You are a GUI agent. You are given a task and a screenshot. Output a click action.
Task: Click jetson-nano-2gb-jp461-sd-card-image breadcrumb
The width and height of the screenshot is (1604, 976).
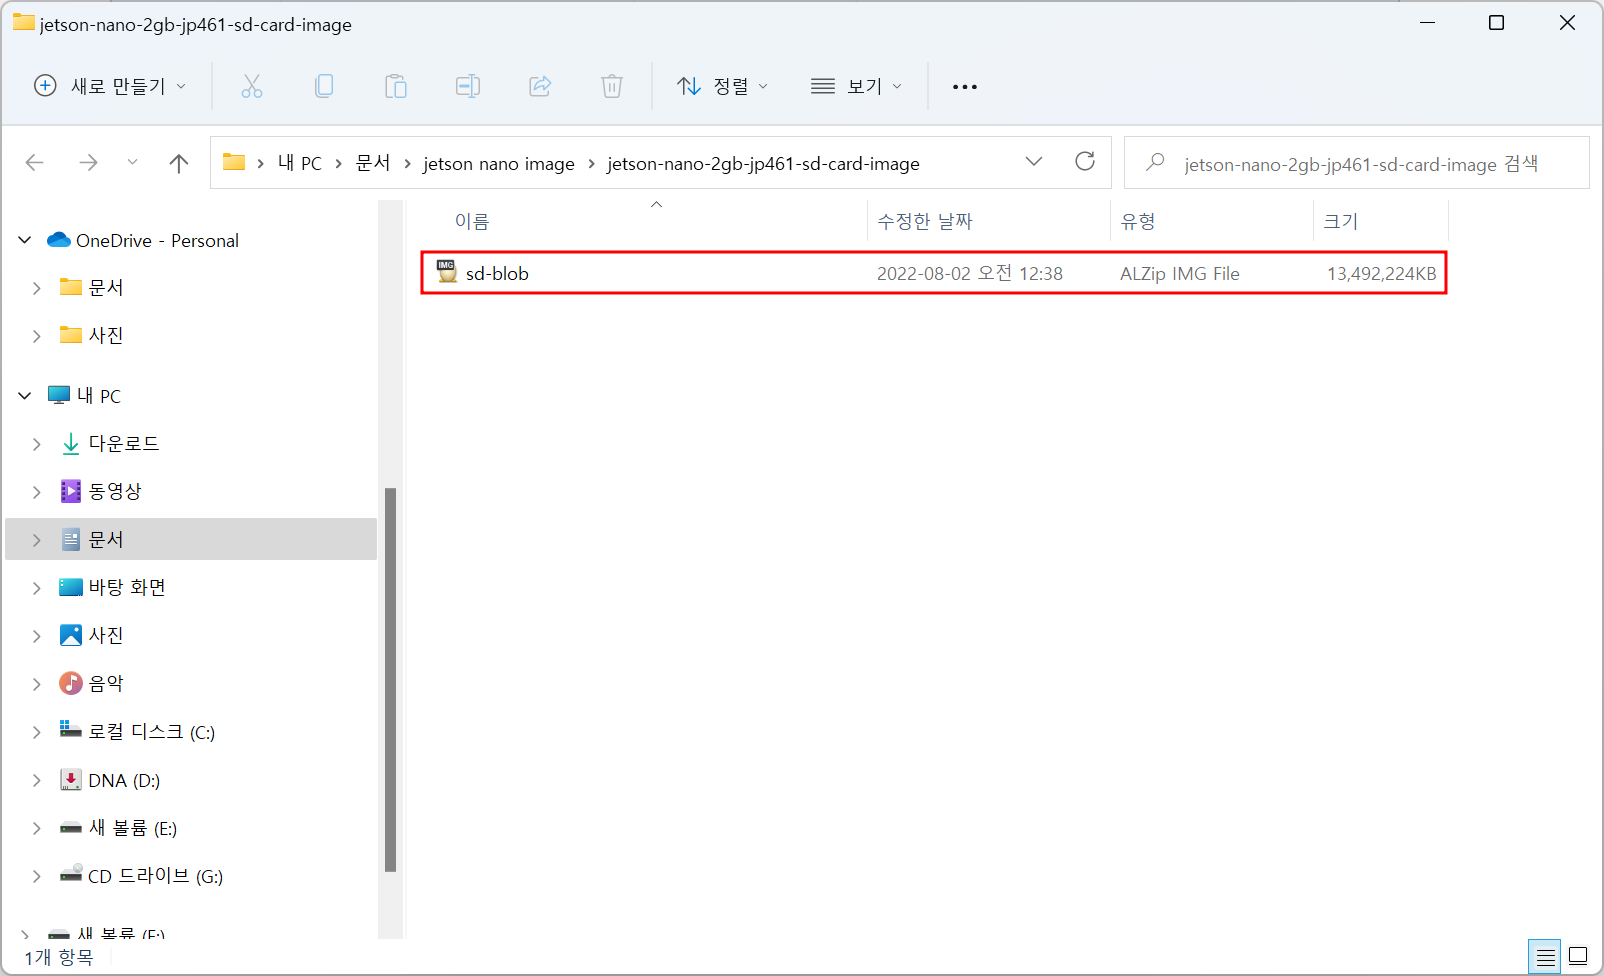click(764, 163)
